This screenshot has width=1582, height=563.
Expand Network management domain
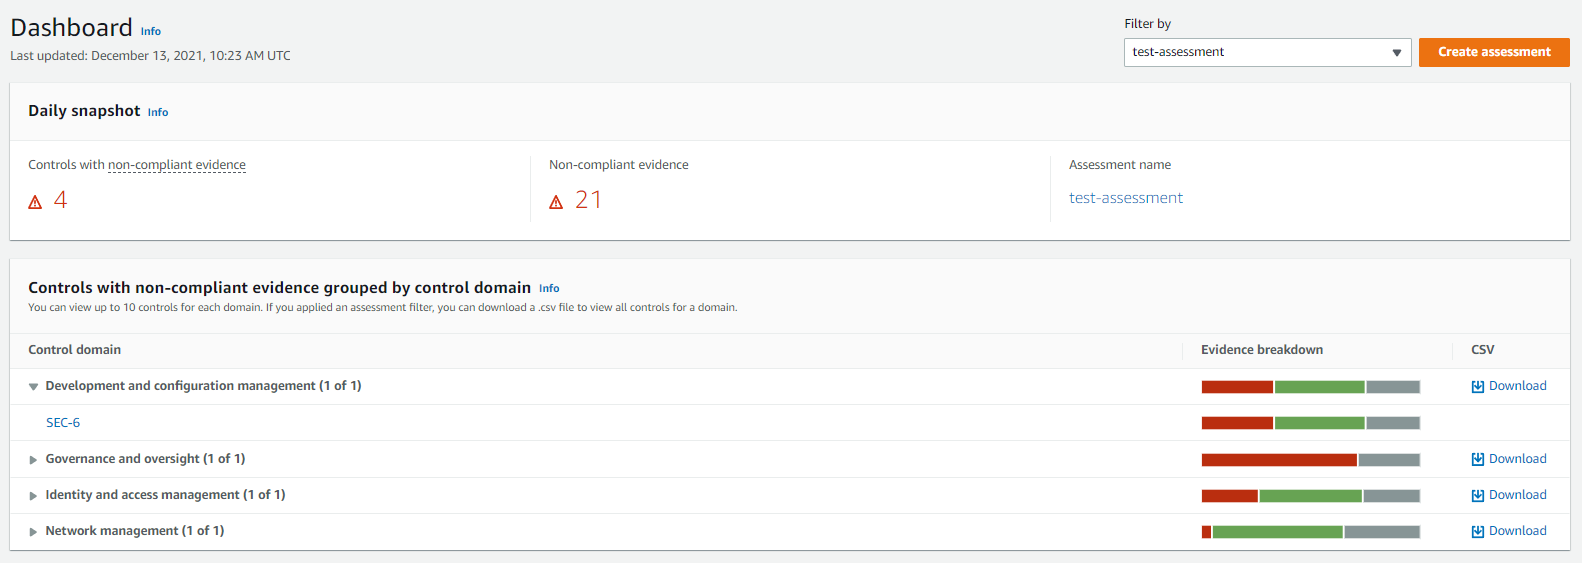click(33, 532)
